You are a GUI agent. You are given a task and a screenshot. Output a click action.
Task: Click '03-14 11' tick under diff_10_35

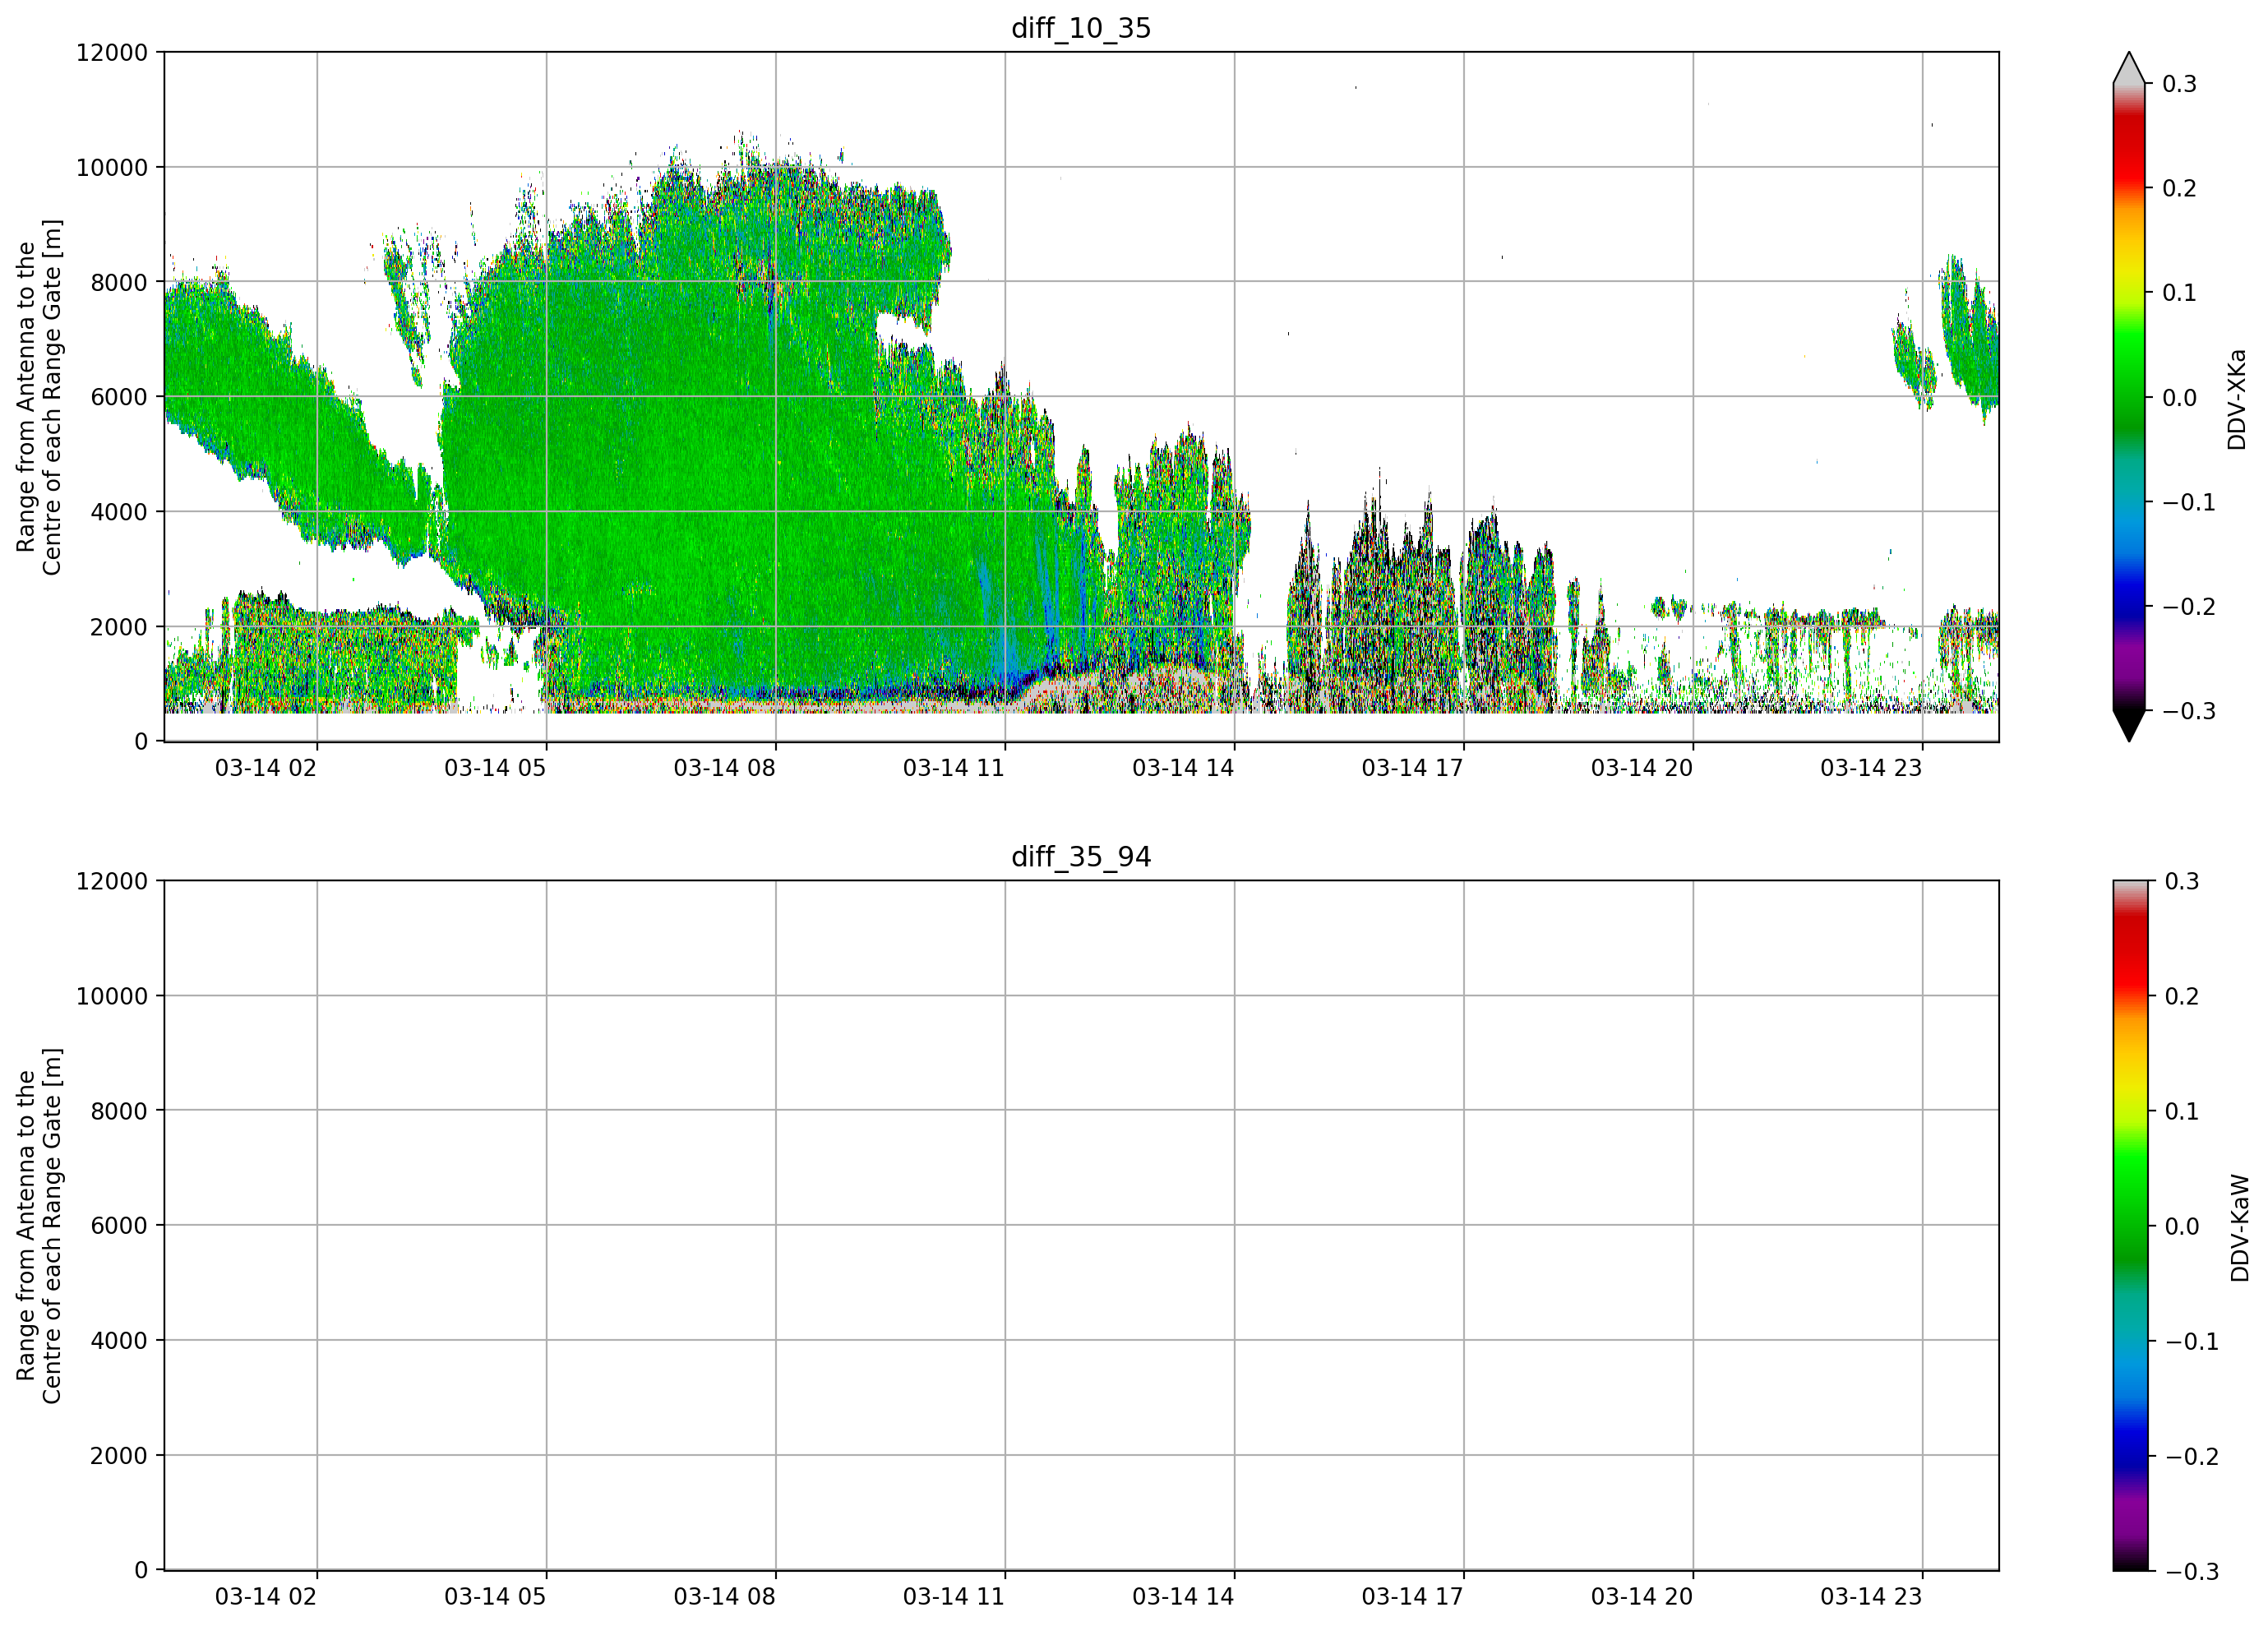pos(954,768)
